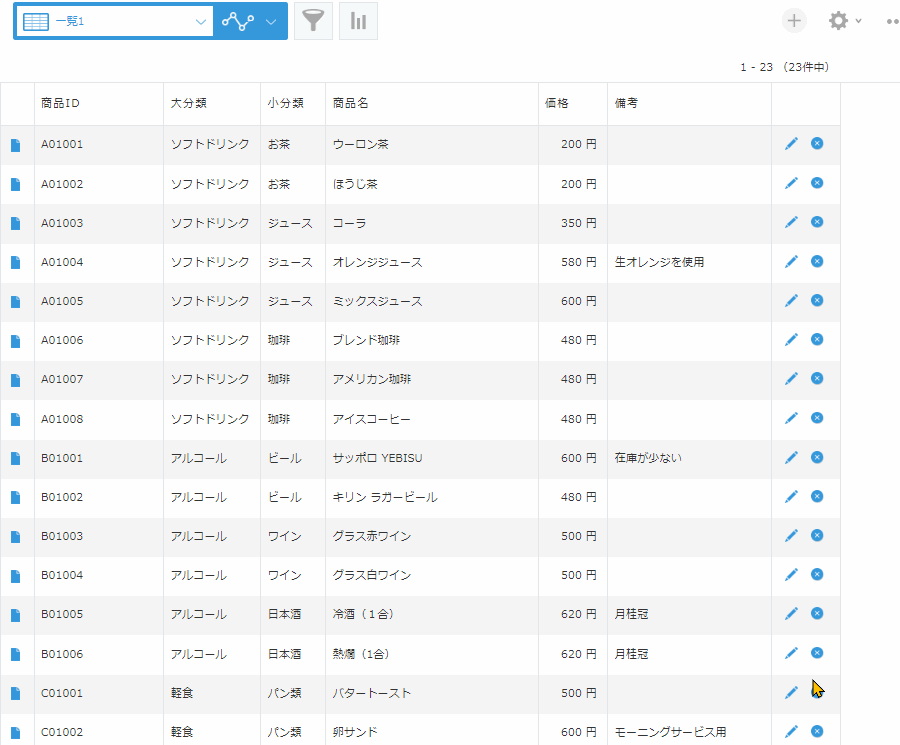
Task: Open the bar chart aggregation view
Action: tap(358, 21)
